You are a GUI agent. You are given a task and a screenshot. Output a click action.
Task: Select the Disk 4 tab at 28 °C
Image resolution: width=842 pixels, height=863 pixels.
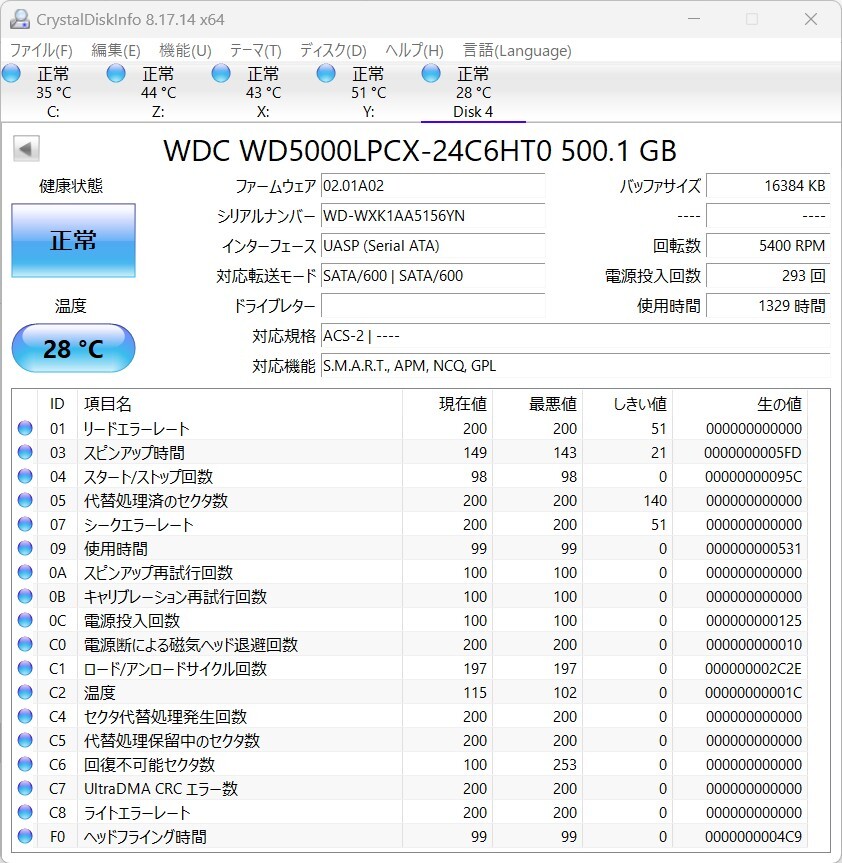[473, 92]
